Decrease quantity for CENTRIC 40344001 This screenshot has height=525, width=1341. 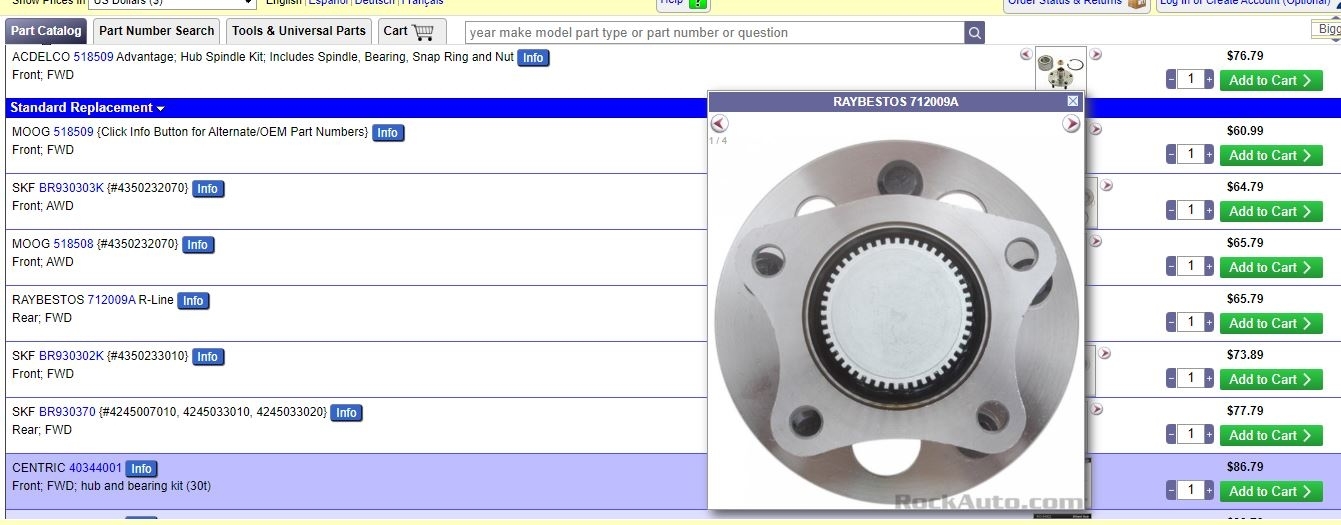click(x=1171, y=491)
